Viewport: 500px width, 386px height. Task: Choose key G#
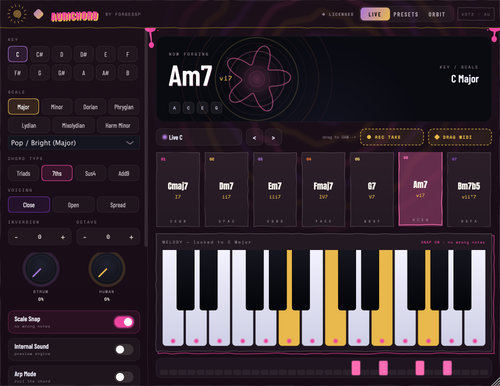pos(61,73)
